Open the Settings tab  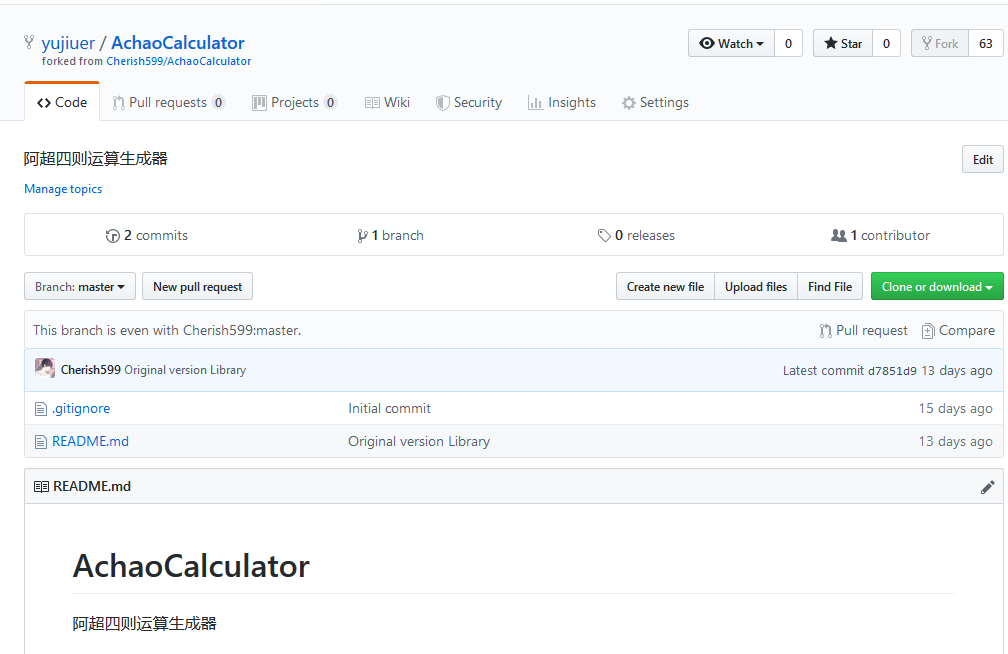pos(655,102)
